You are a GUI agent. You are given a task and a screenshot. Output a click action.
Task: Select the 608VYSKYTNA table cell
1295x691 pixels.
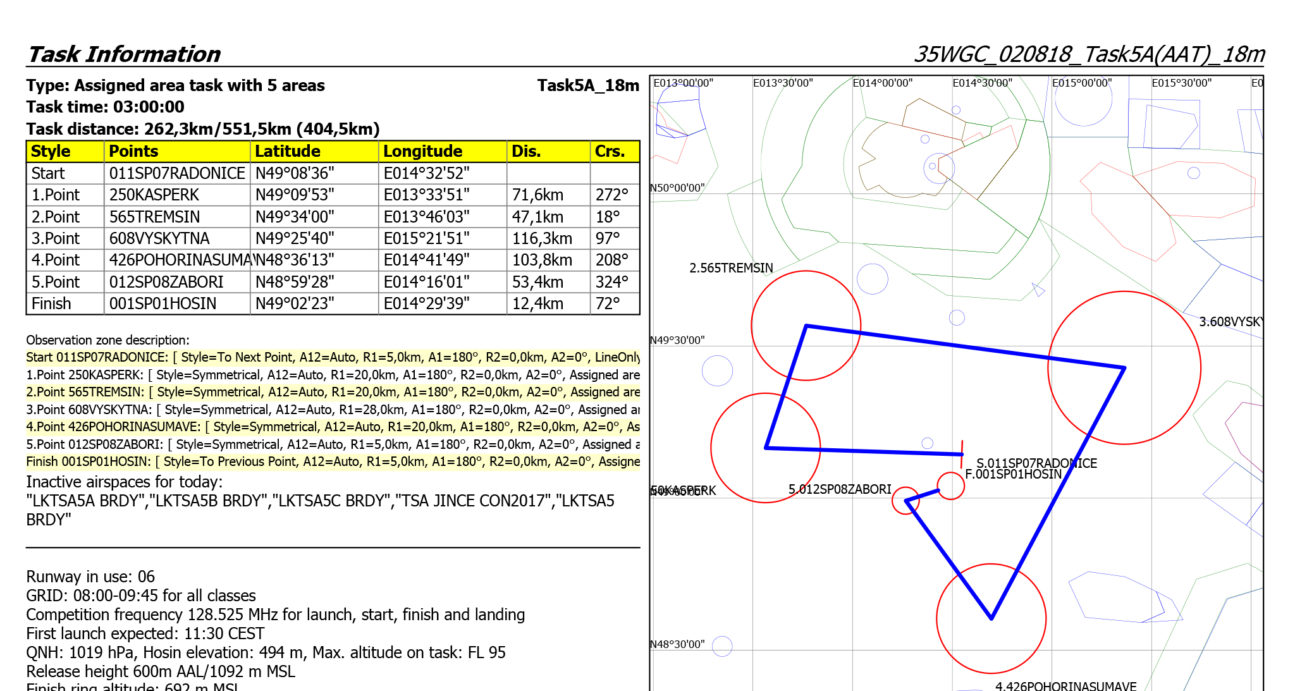(x=160, y=239)
